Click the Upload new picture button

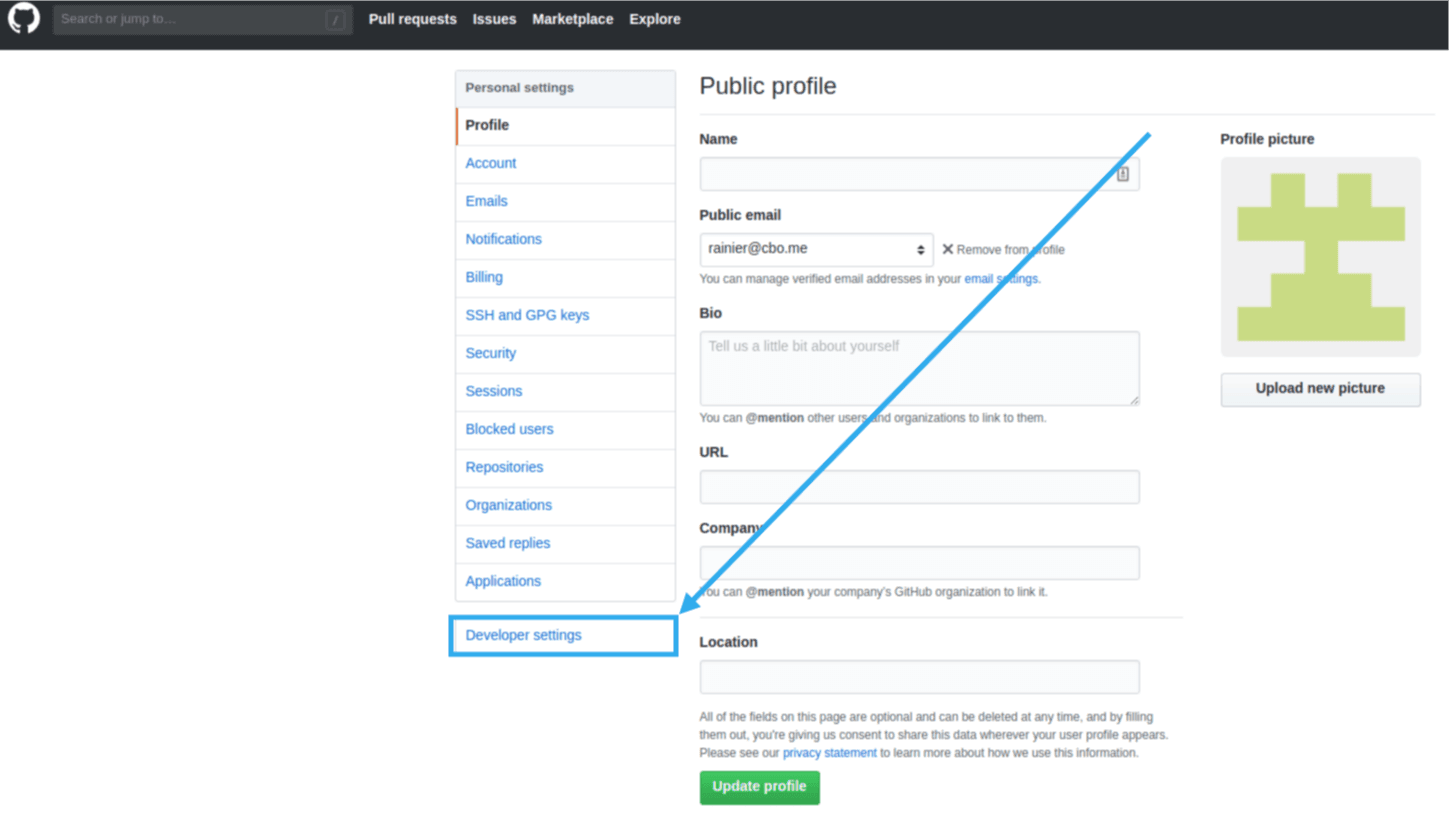click(1320, 389)
